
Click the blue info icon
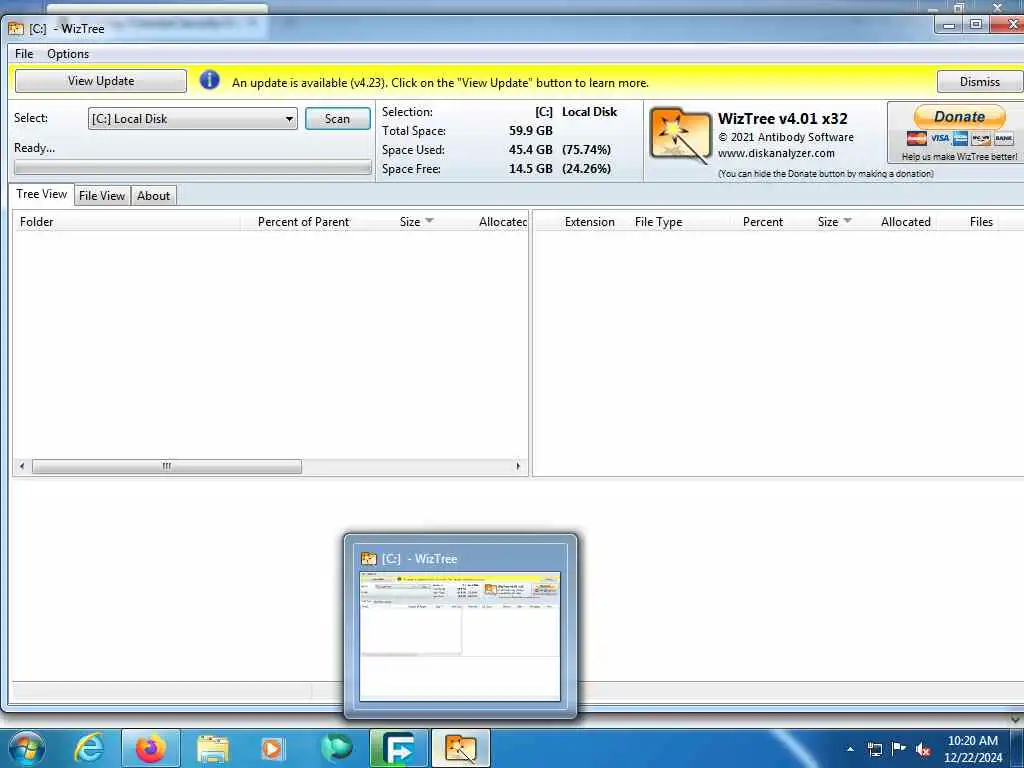pyautogui.click(x=209, y=80)
